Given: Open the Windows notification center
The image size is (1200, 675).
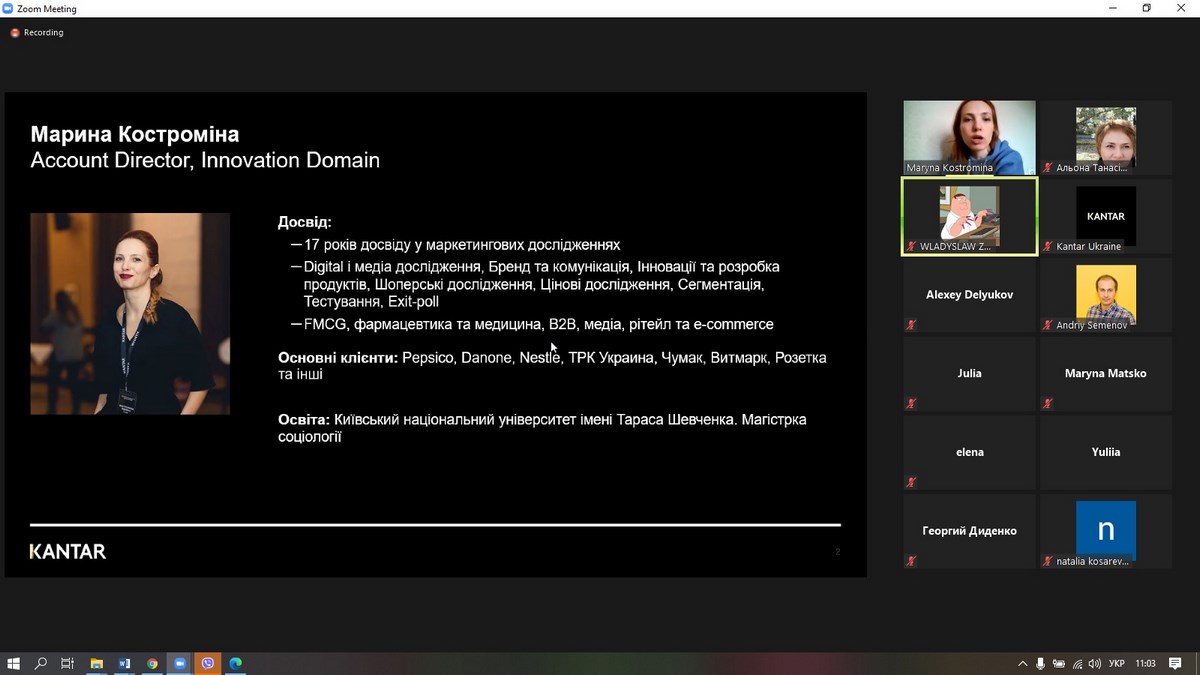Looking at the screenshot, I should tap(1176, 663).
